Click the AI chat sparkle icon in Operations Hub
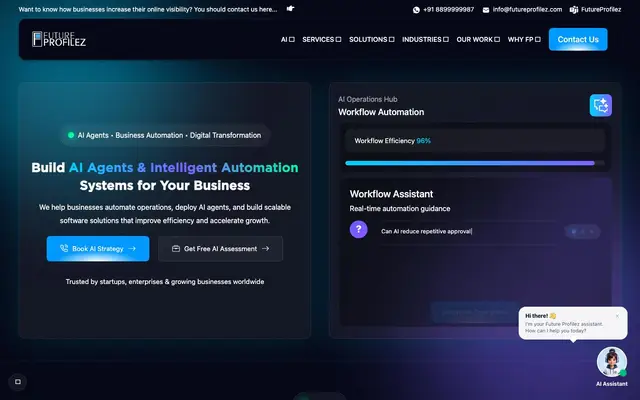This screenshot has width=640, height=400. [600, 105]
